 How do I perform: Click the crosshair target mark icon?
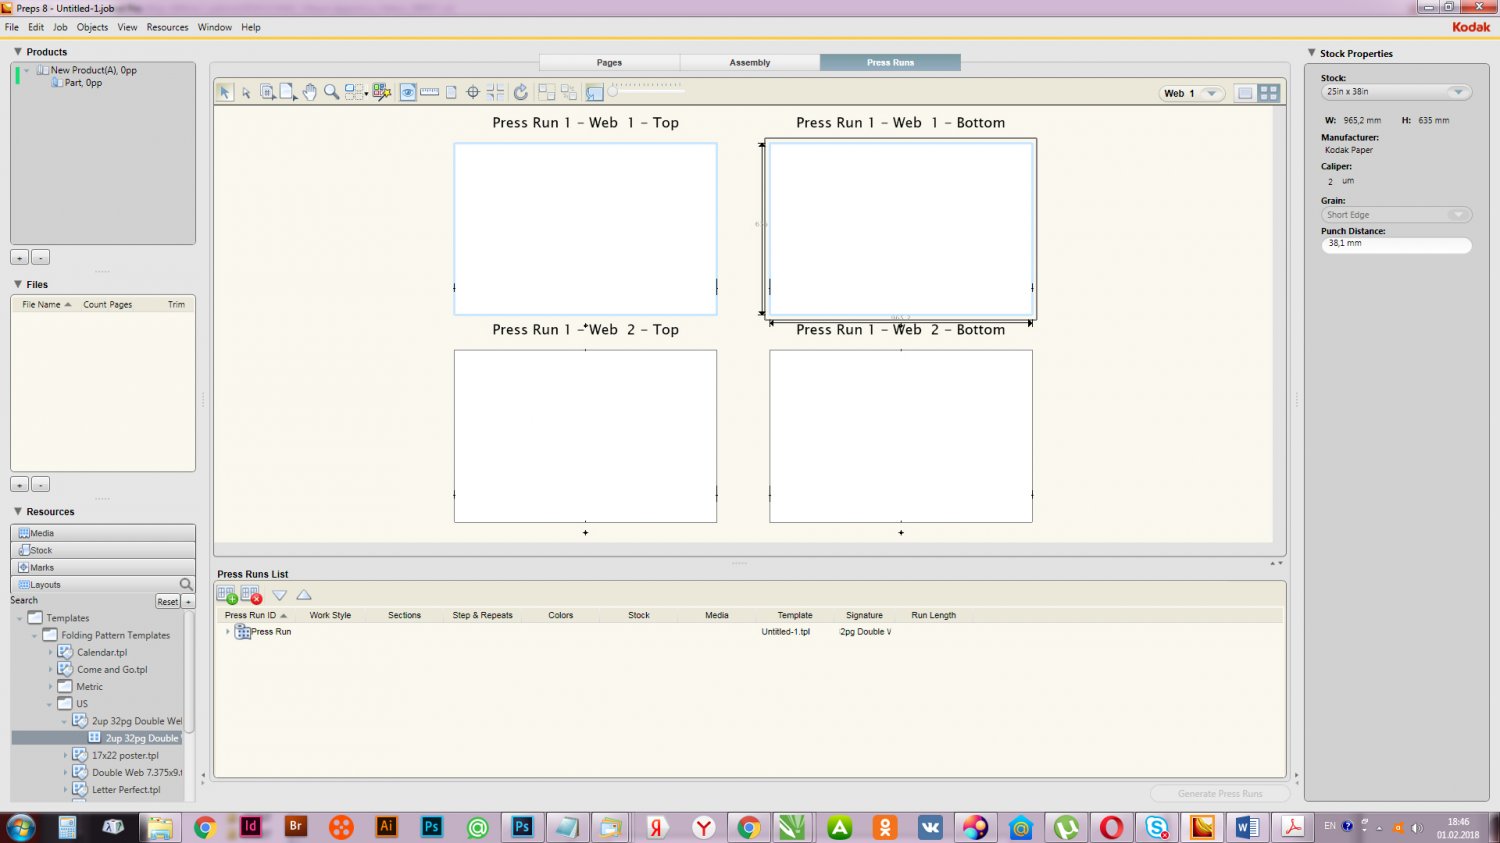[473, 92]
